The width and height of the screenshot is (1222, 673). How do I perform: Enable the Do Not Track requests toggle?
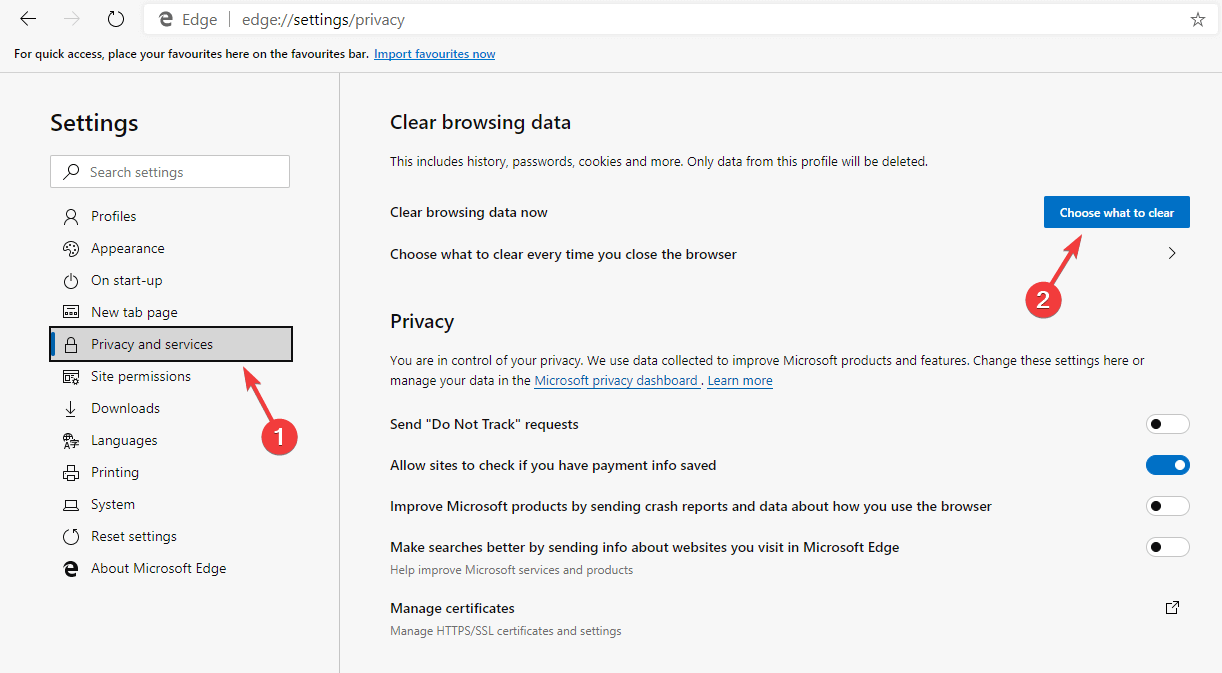coord(1167,424)
